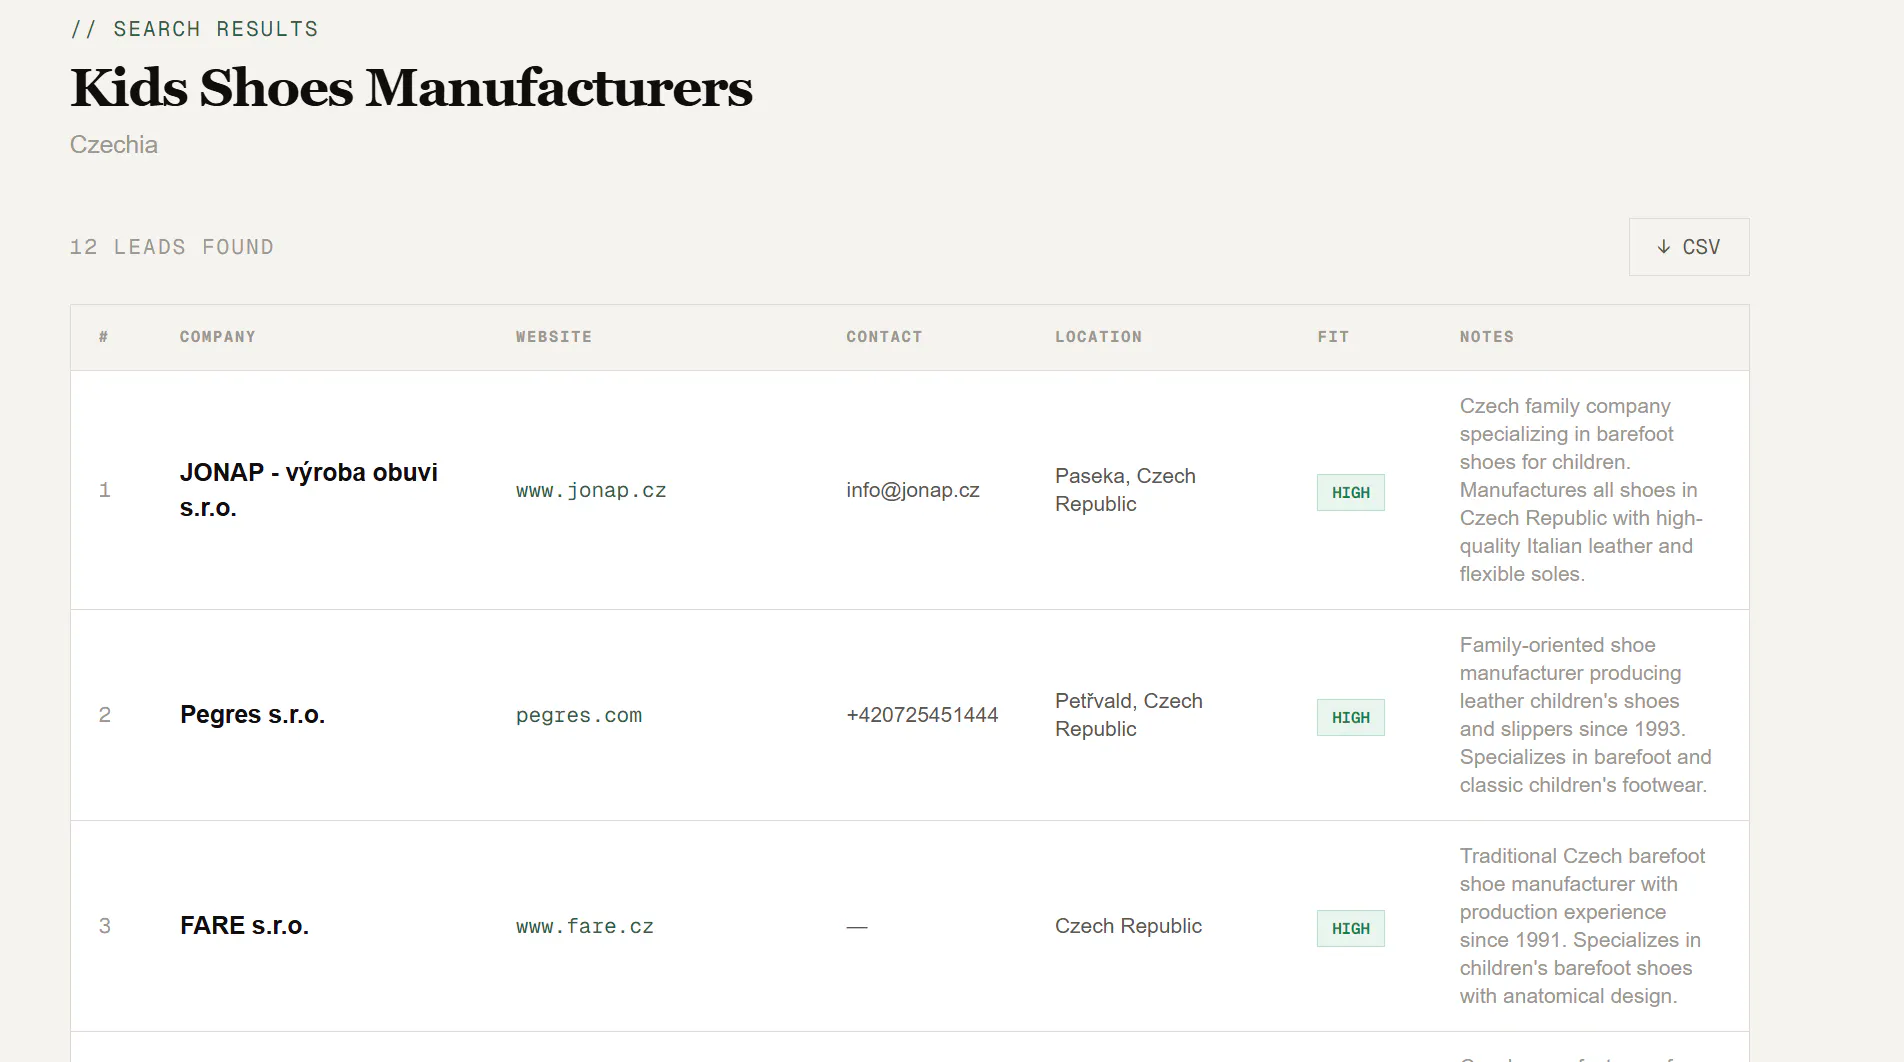This screenshot has height=1062, width=1904.
Task: Click HIGH fit badge for JONAP
Action: coord(1351,492)
